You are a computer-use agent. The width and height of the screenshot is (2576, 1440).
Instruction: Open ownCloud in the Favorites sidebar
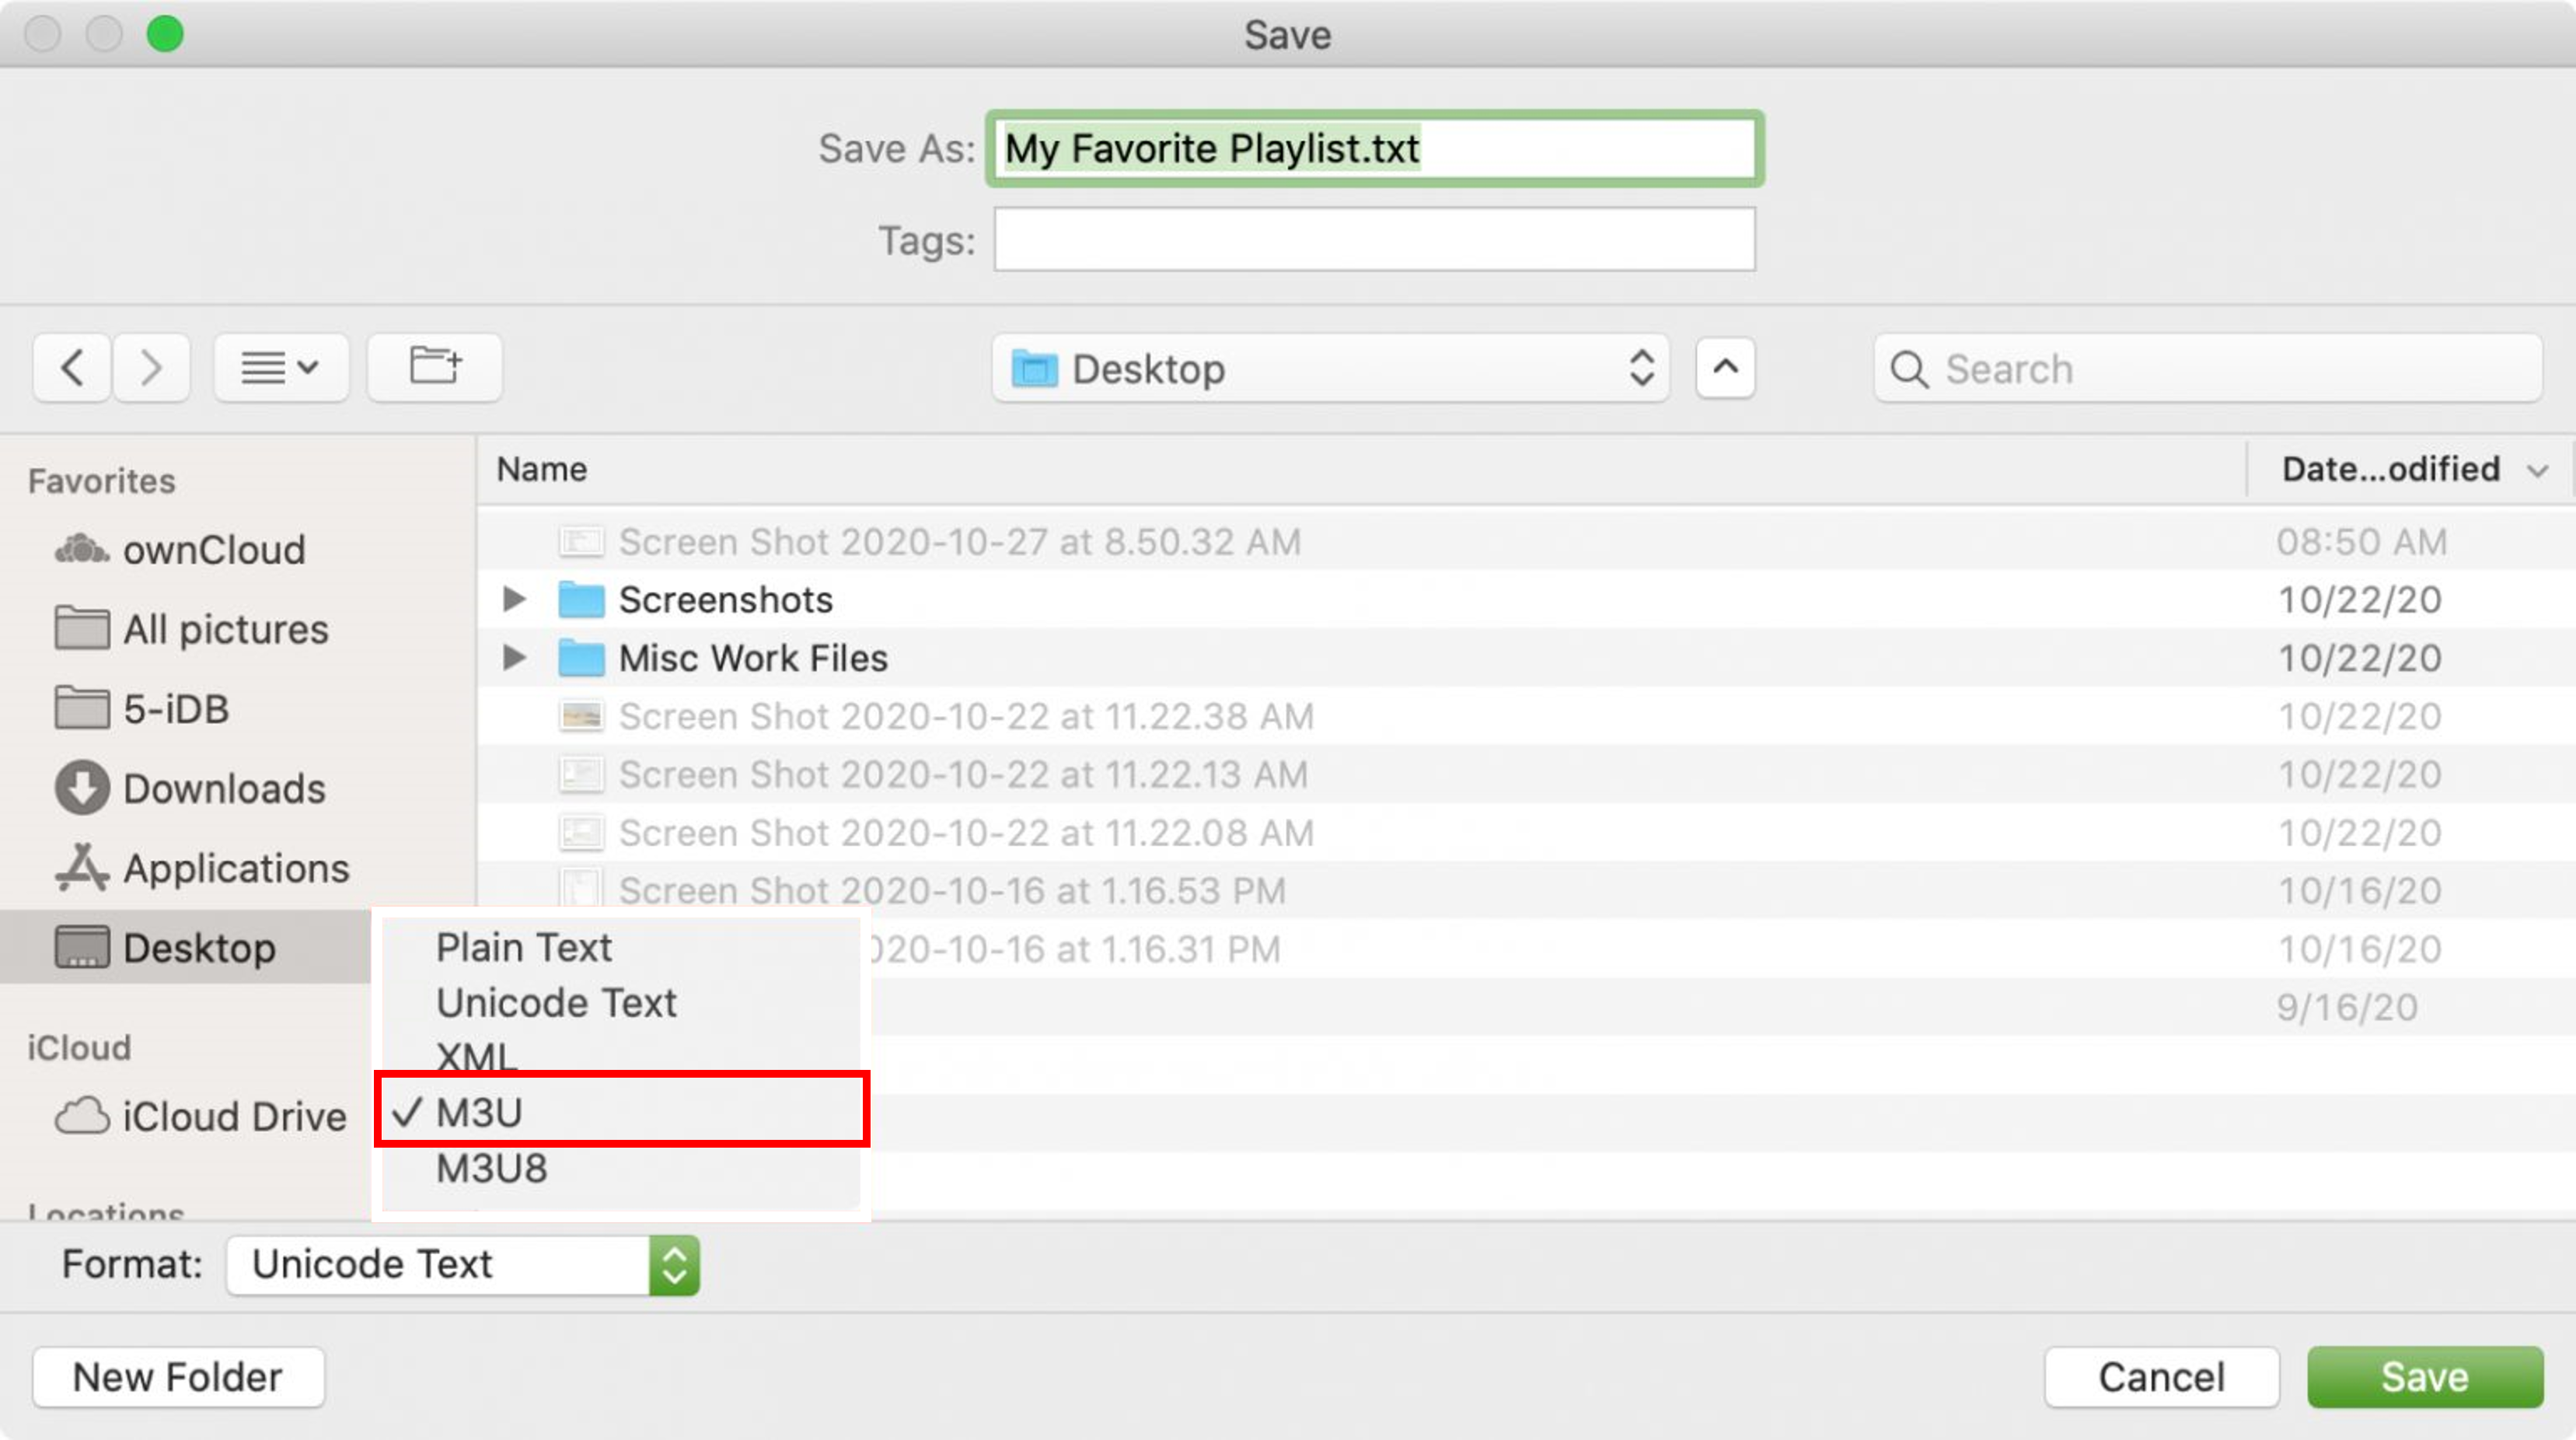tap(213, 550)
